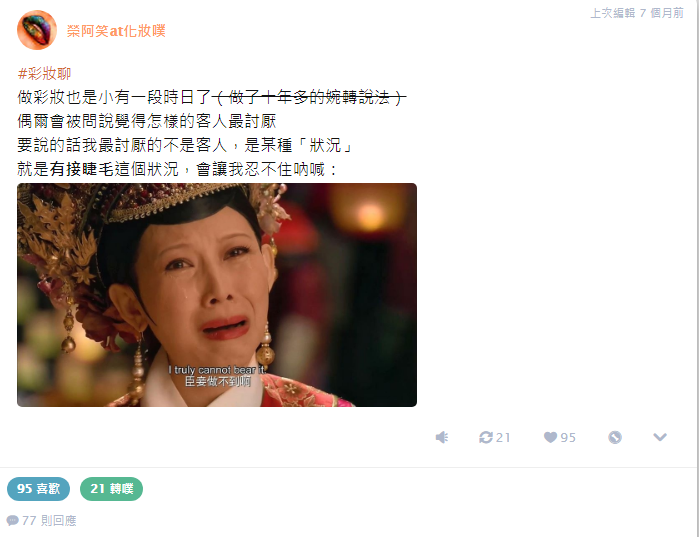Screen dimensions: 699x537
Task: Click the strikethrough text 做了十年多的婉轉說法
Action: click(309, 97)
